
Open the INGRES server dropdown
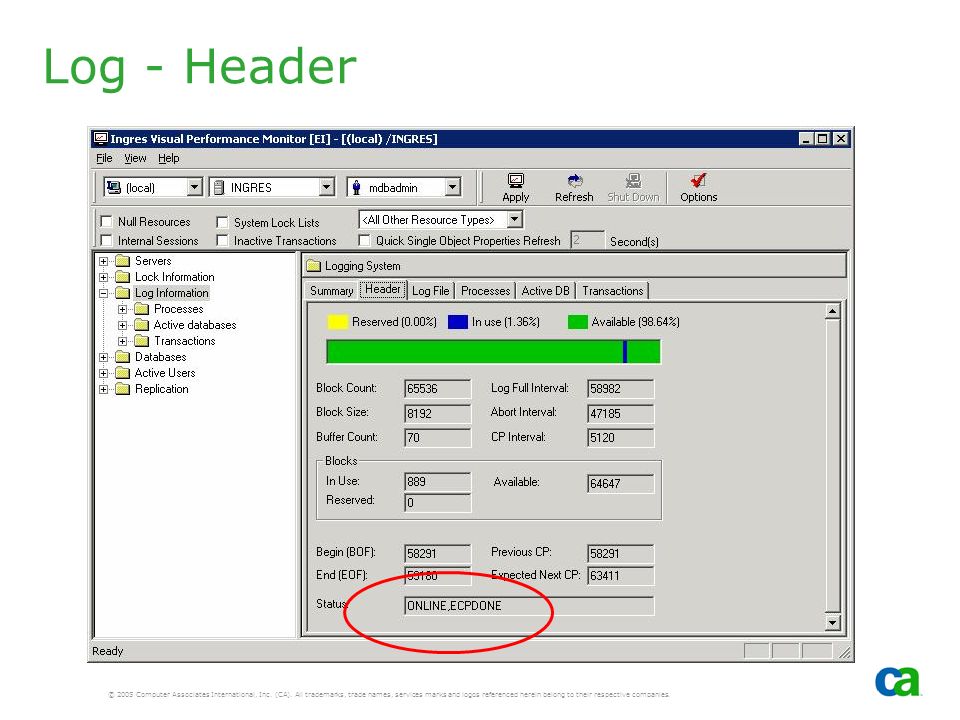[327, 187]
